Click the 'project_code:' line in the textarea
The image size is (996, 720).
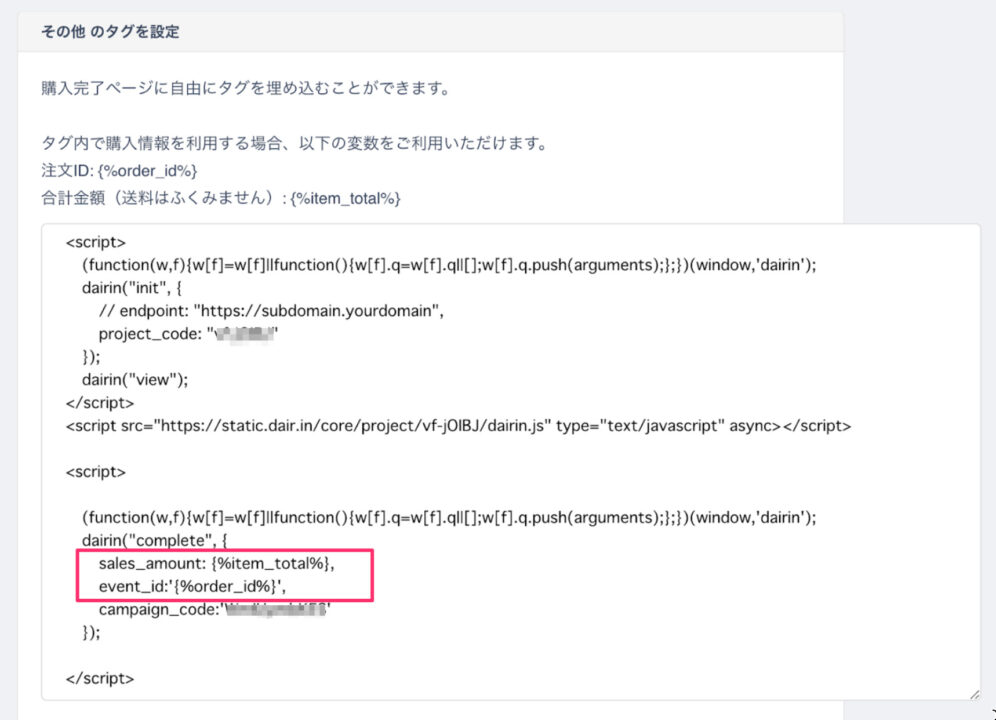pos(189,334)
